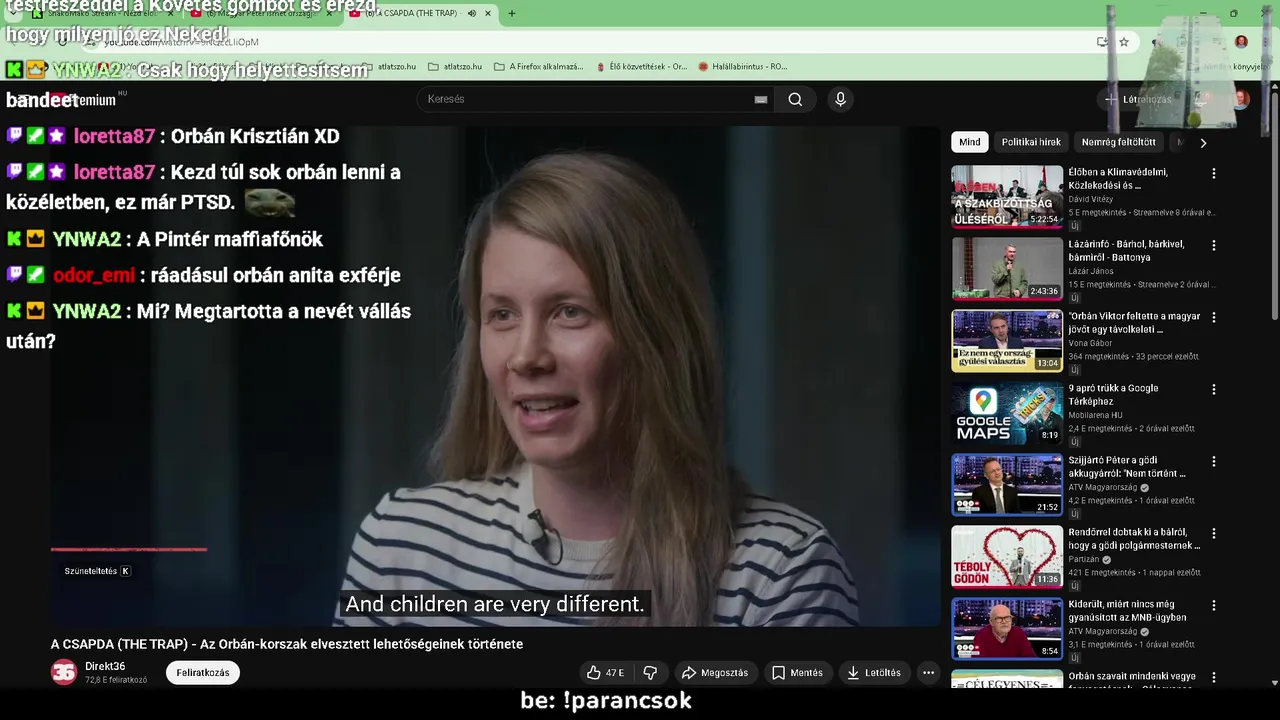The height and width of the screenshot is (720, 1280).
Task: Open Google Maps tricks video thumbnail
Action: coord(1007,413)
